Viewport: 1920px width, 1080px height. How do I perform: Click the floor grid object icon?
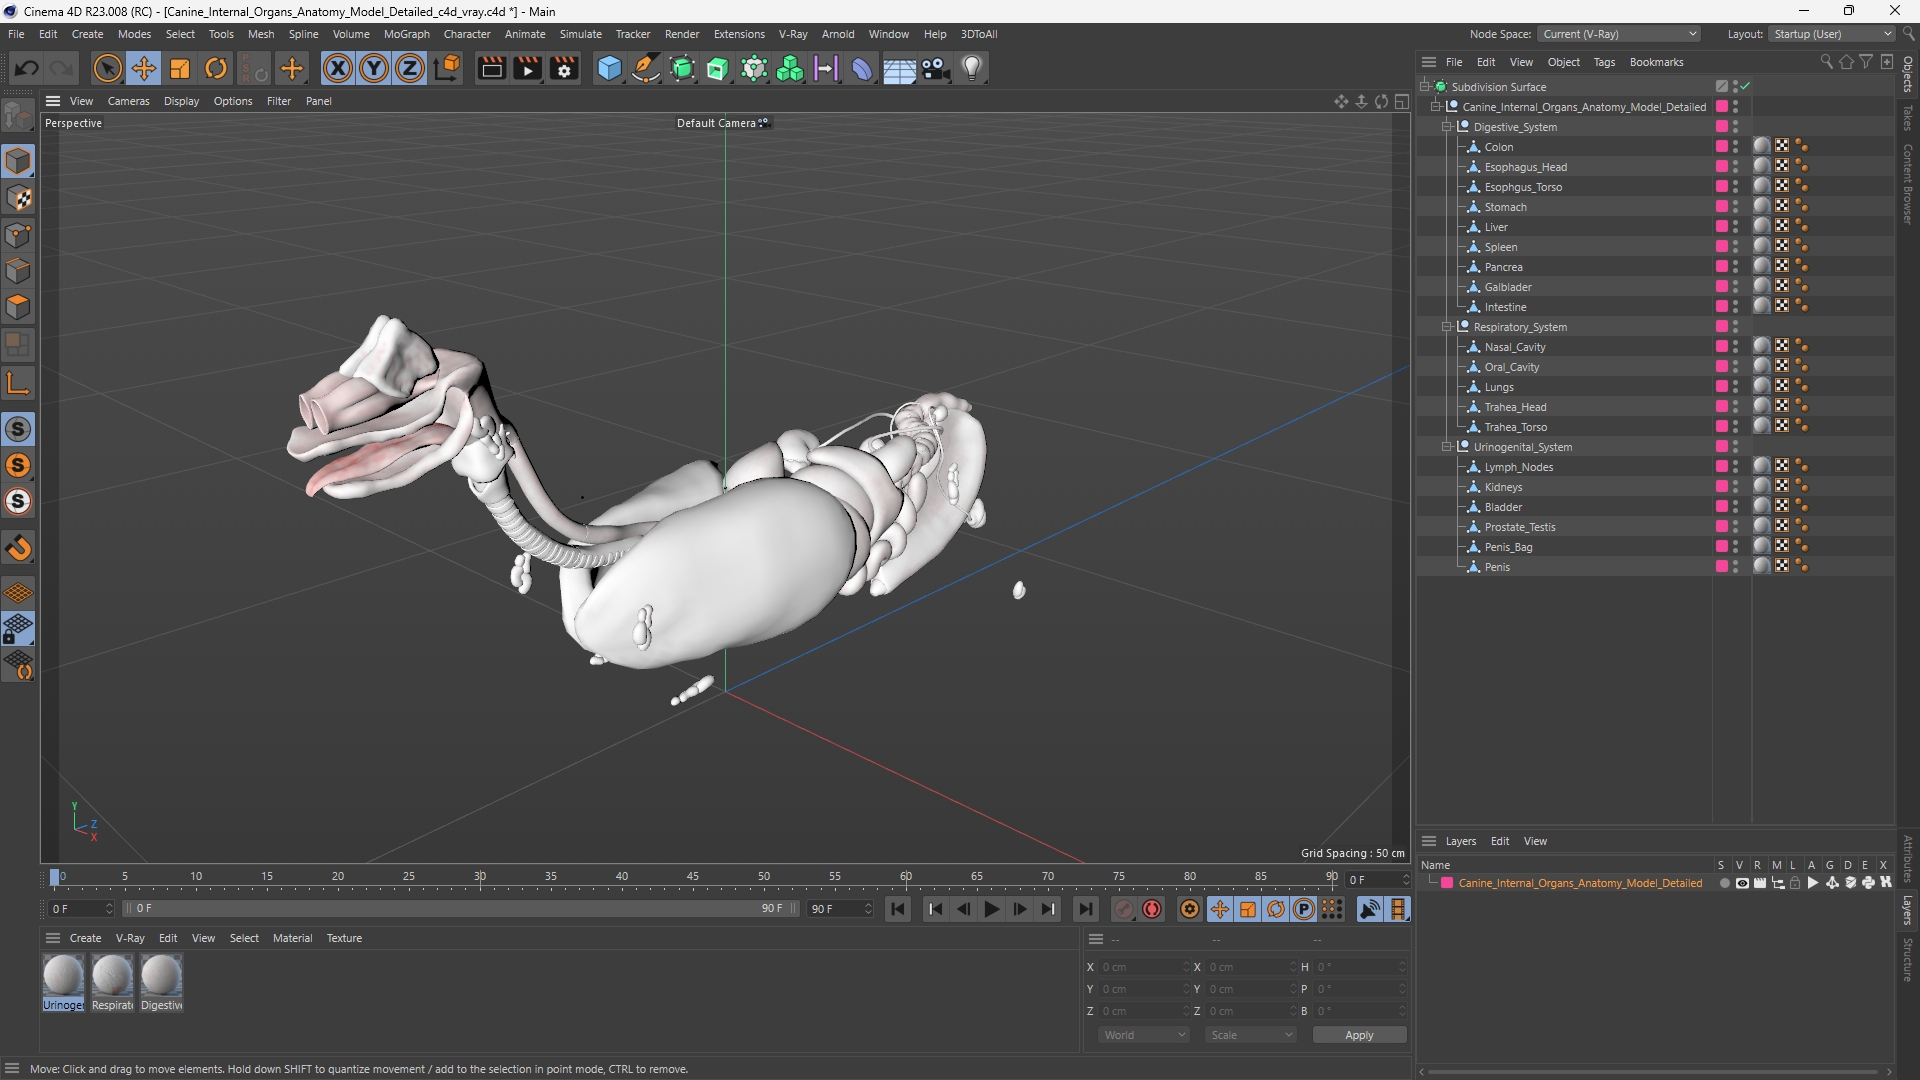(x=899, y=68)
